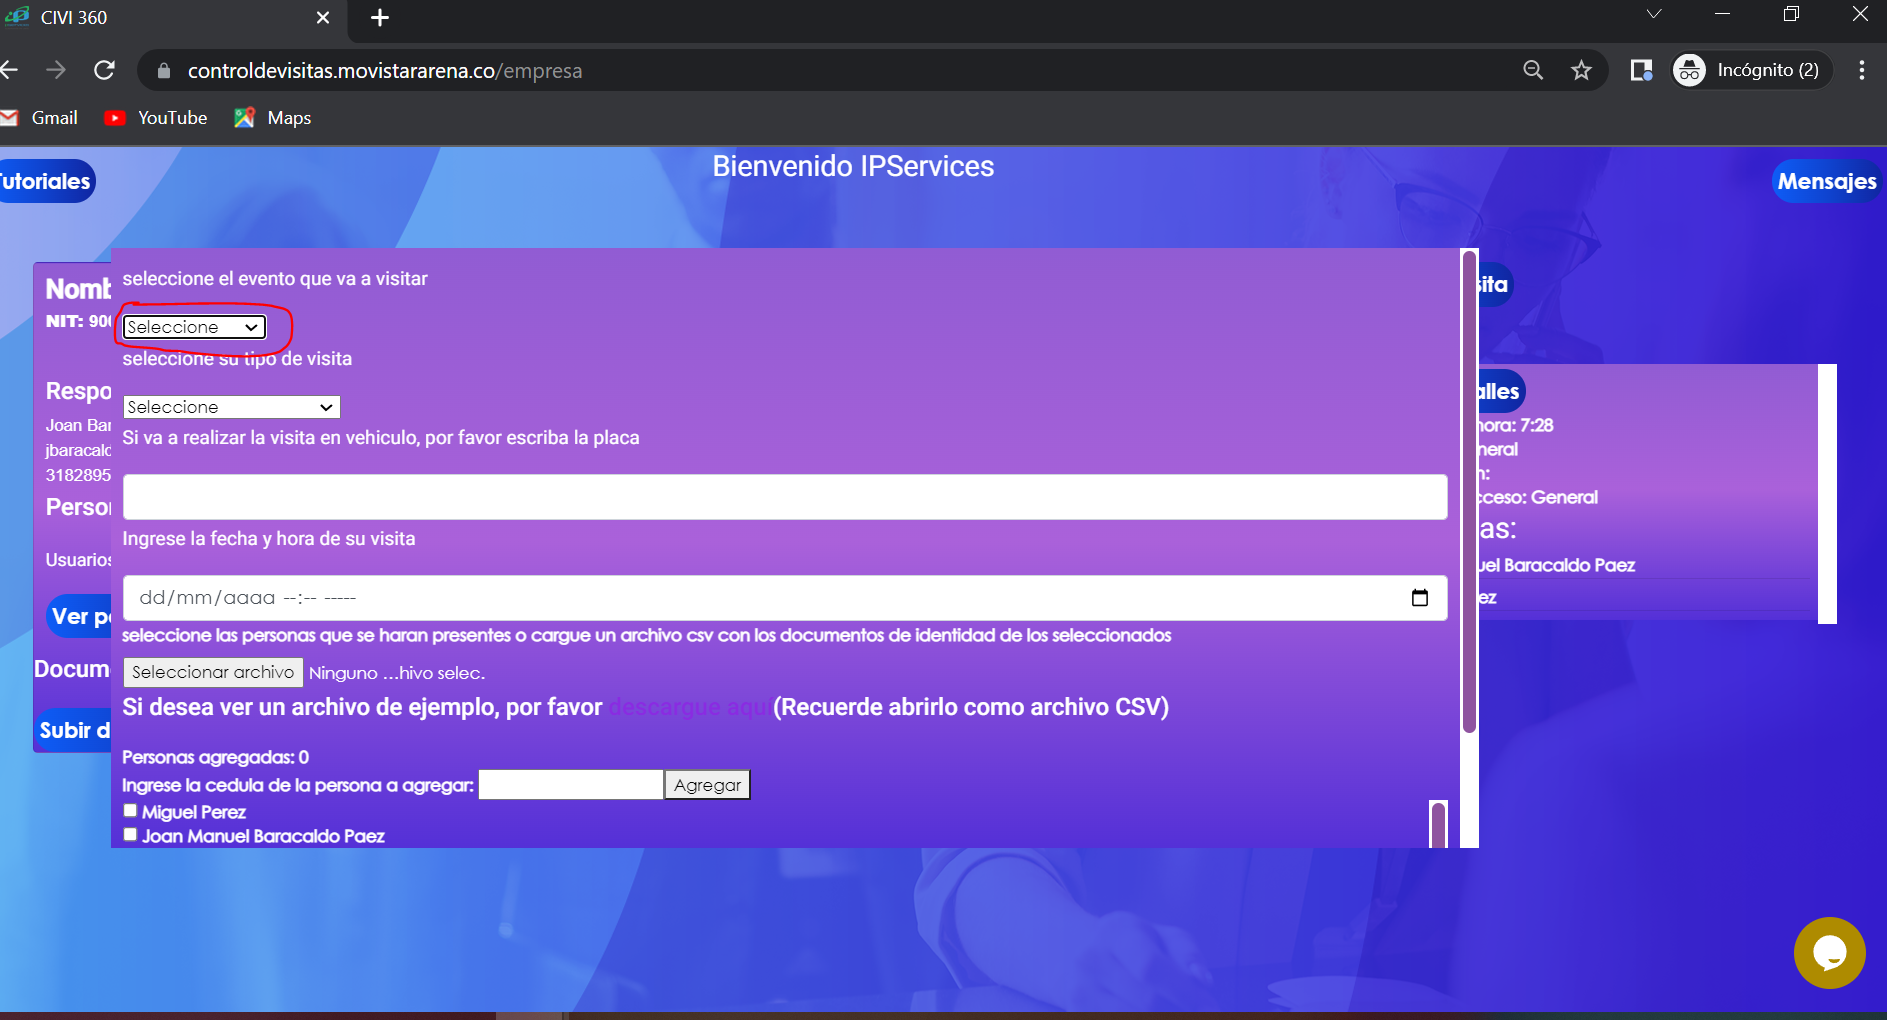Open the Chrome three-dot menu
This screenshot has height=1020, width=1887.
coord(1861,70)
